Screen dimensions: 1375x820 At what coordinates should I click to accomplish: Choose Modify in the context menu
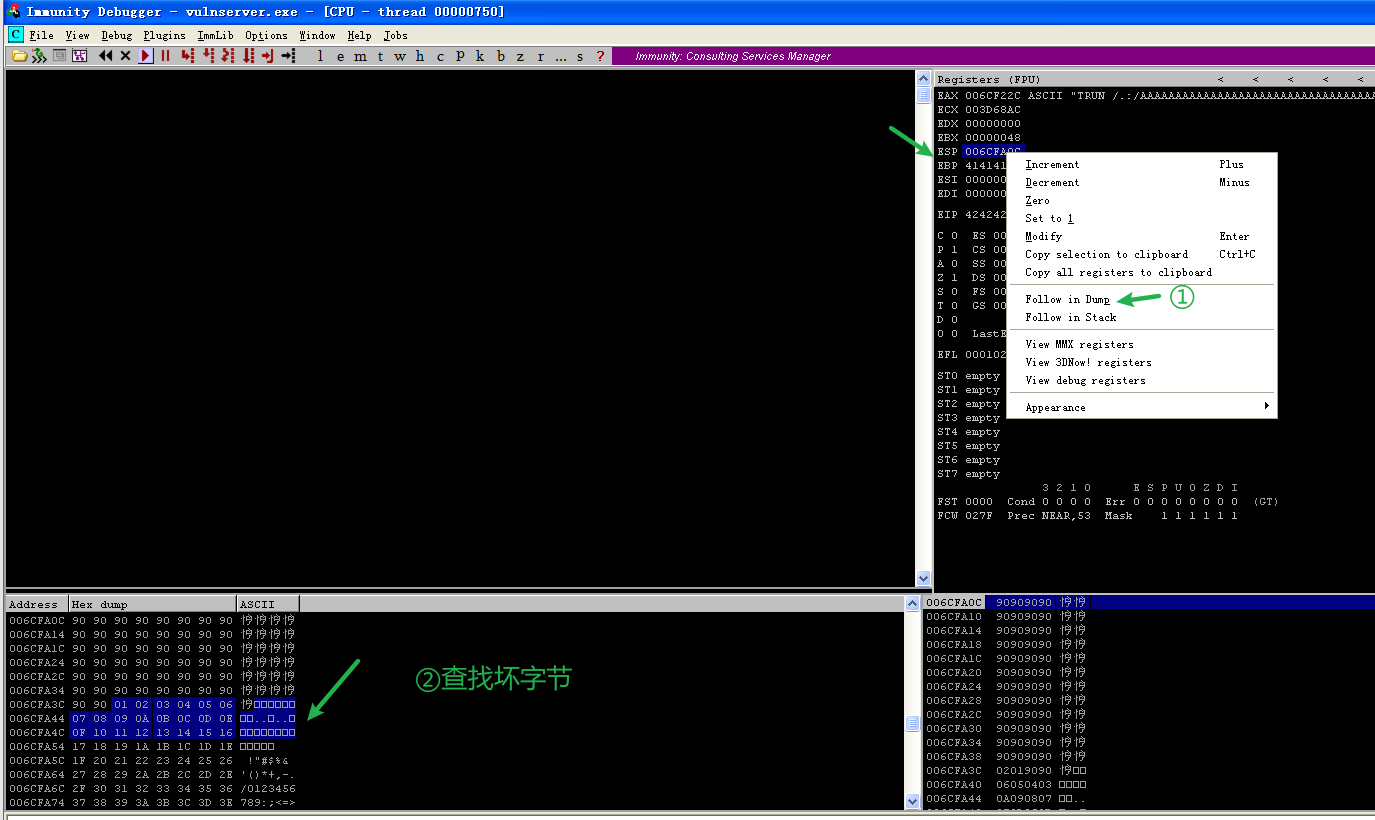pos(1141,236)
